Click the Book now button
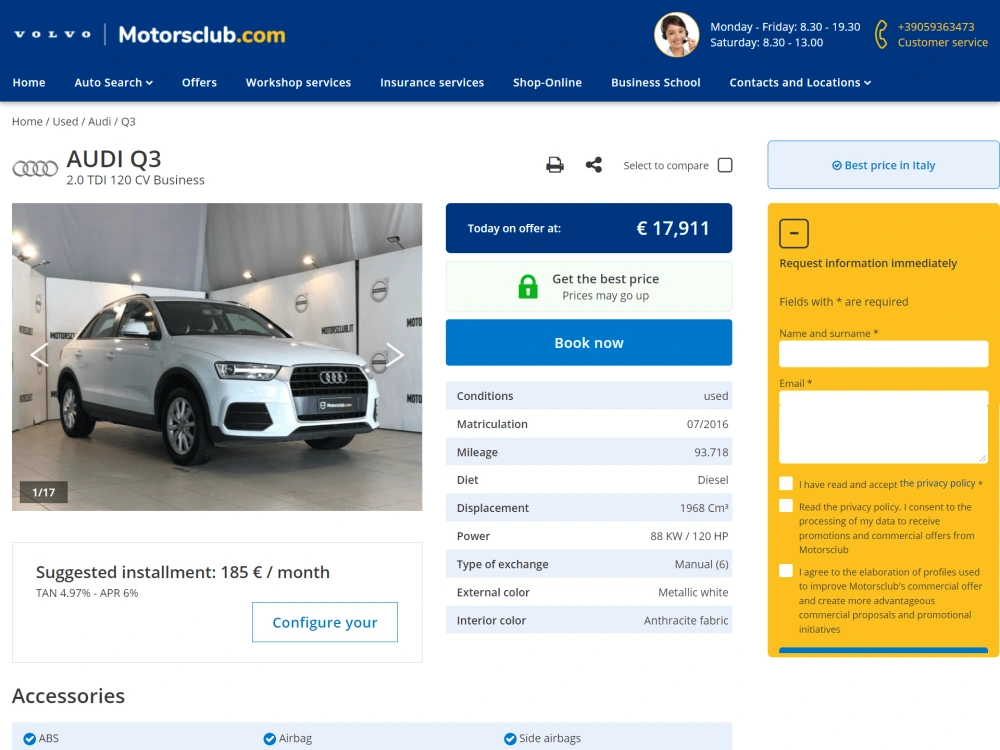This screenshot has width=1000, height=750. click(x=589, y=342)
